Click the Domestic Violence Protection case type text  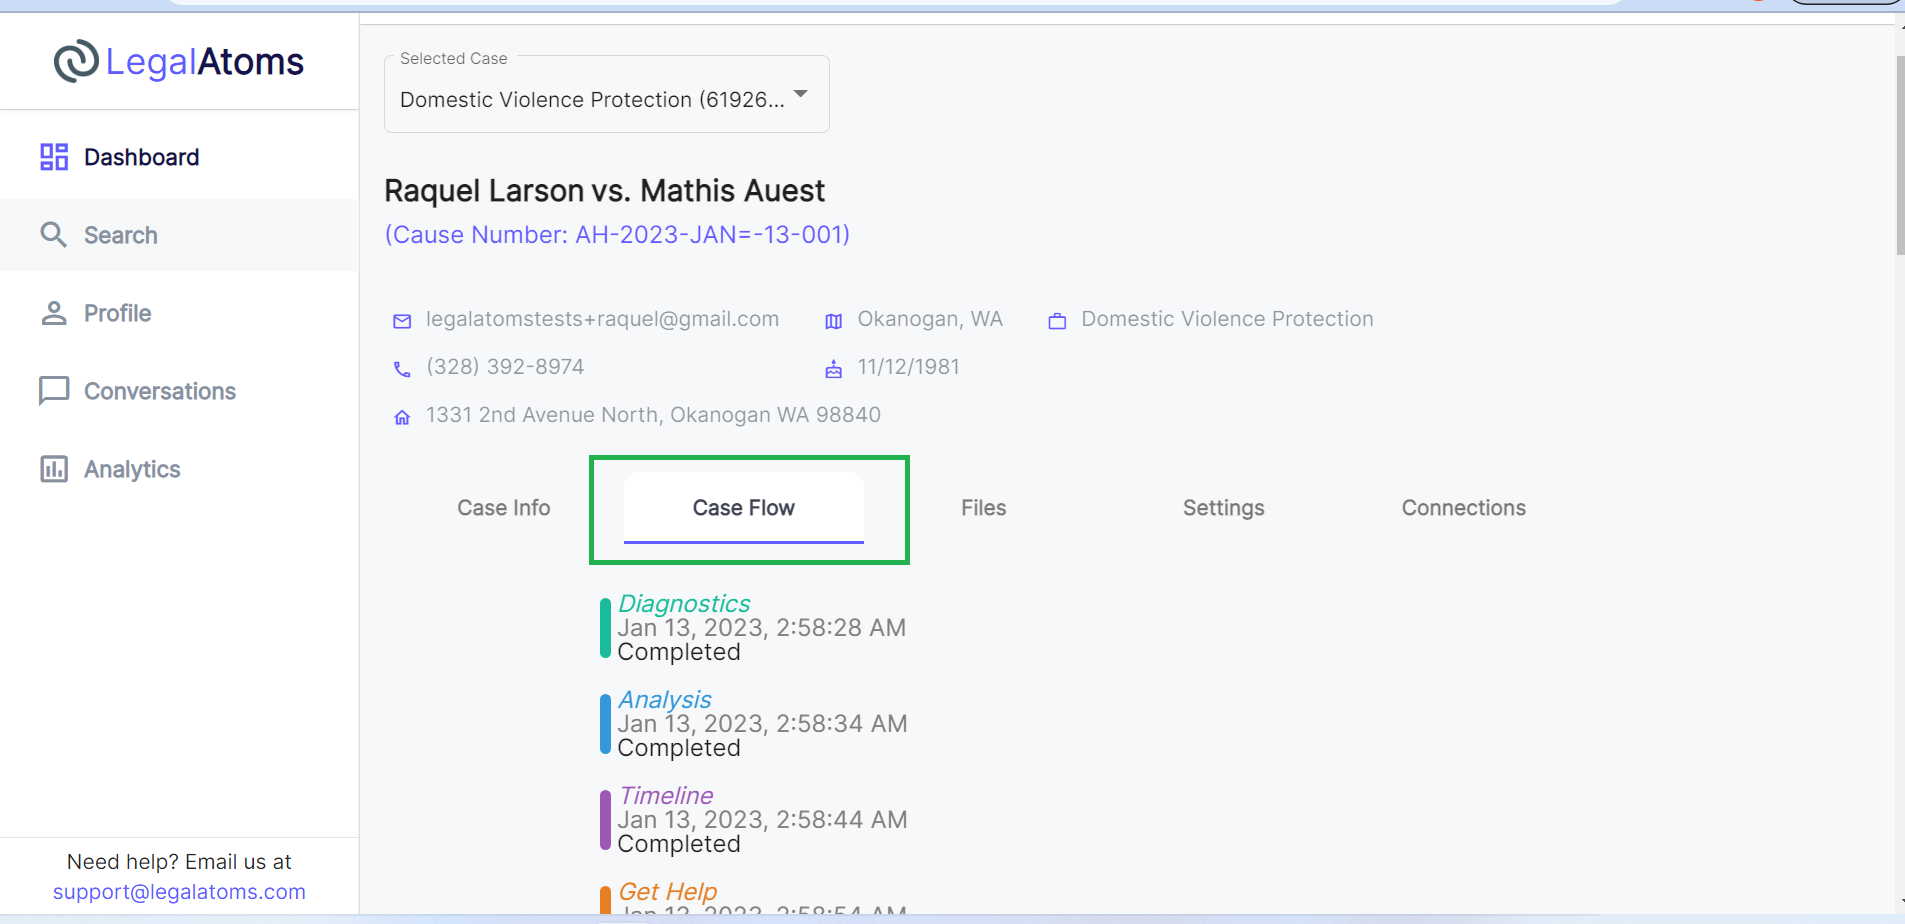point(1227,319)
